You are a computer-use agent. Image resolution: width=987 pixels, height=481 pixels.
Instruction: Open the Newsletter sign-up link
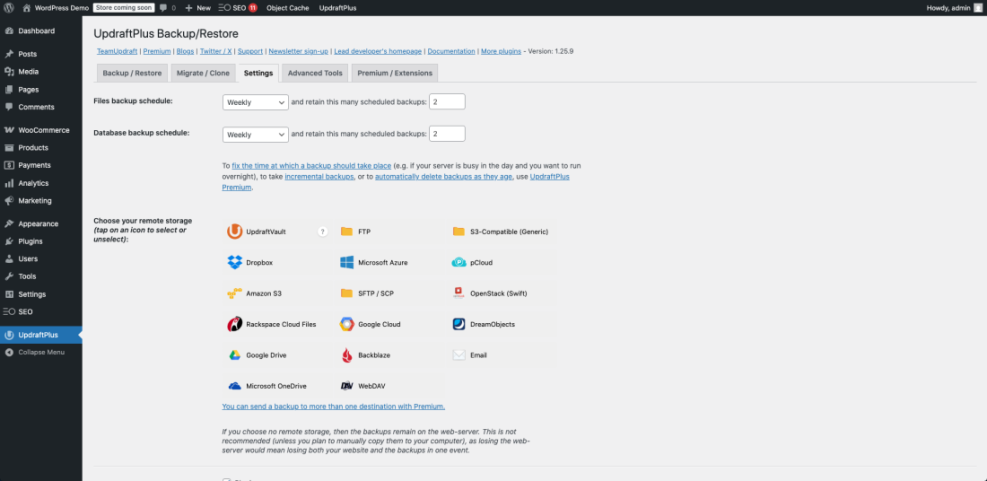298,51
